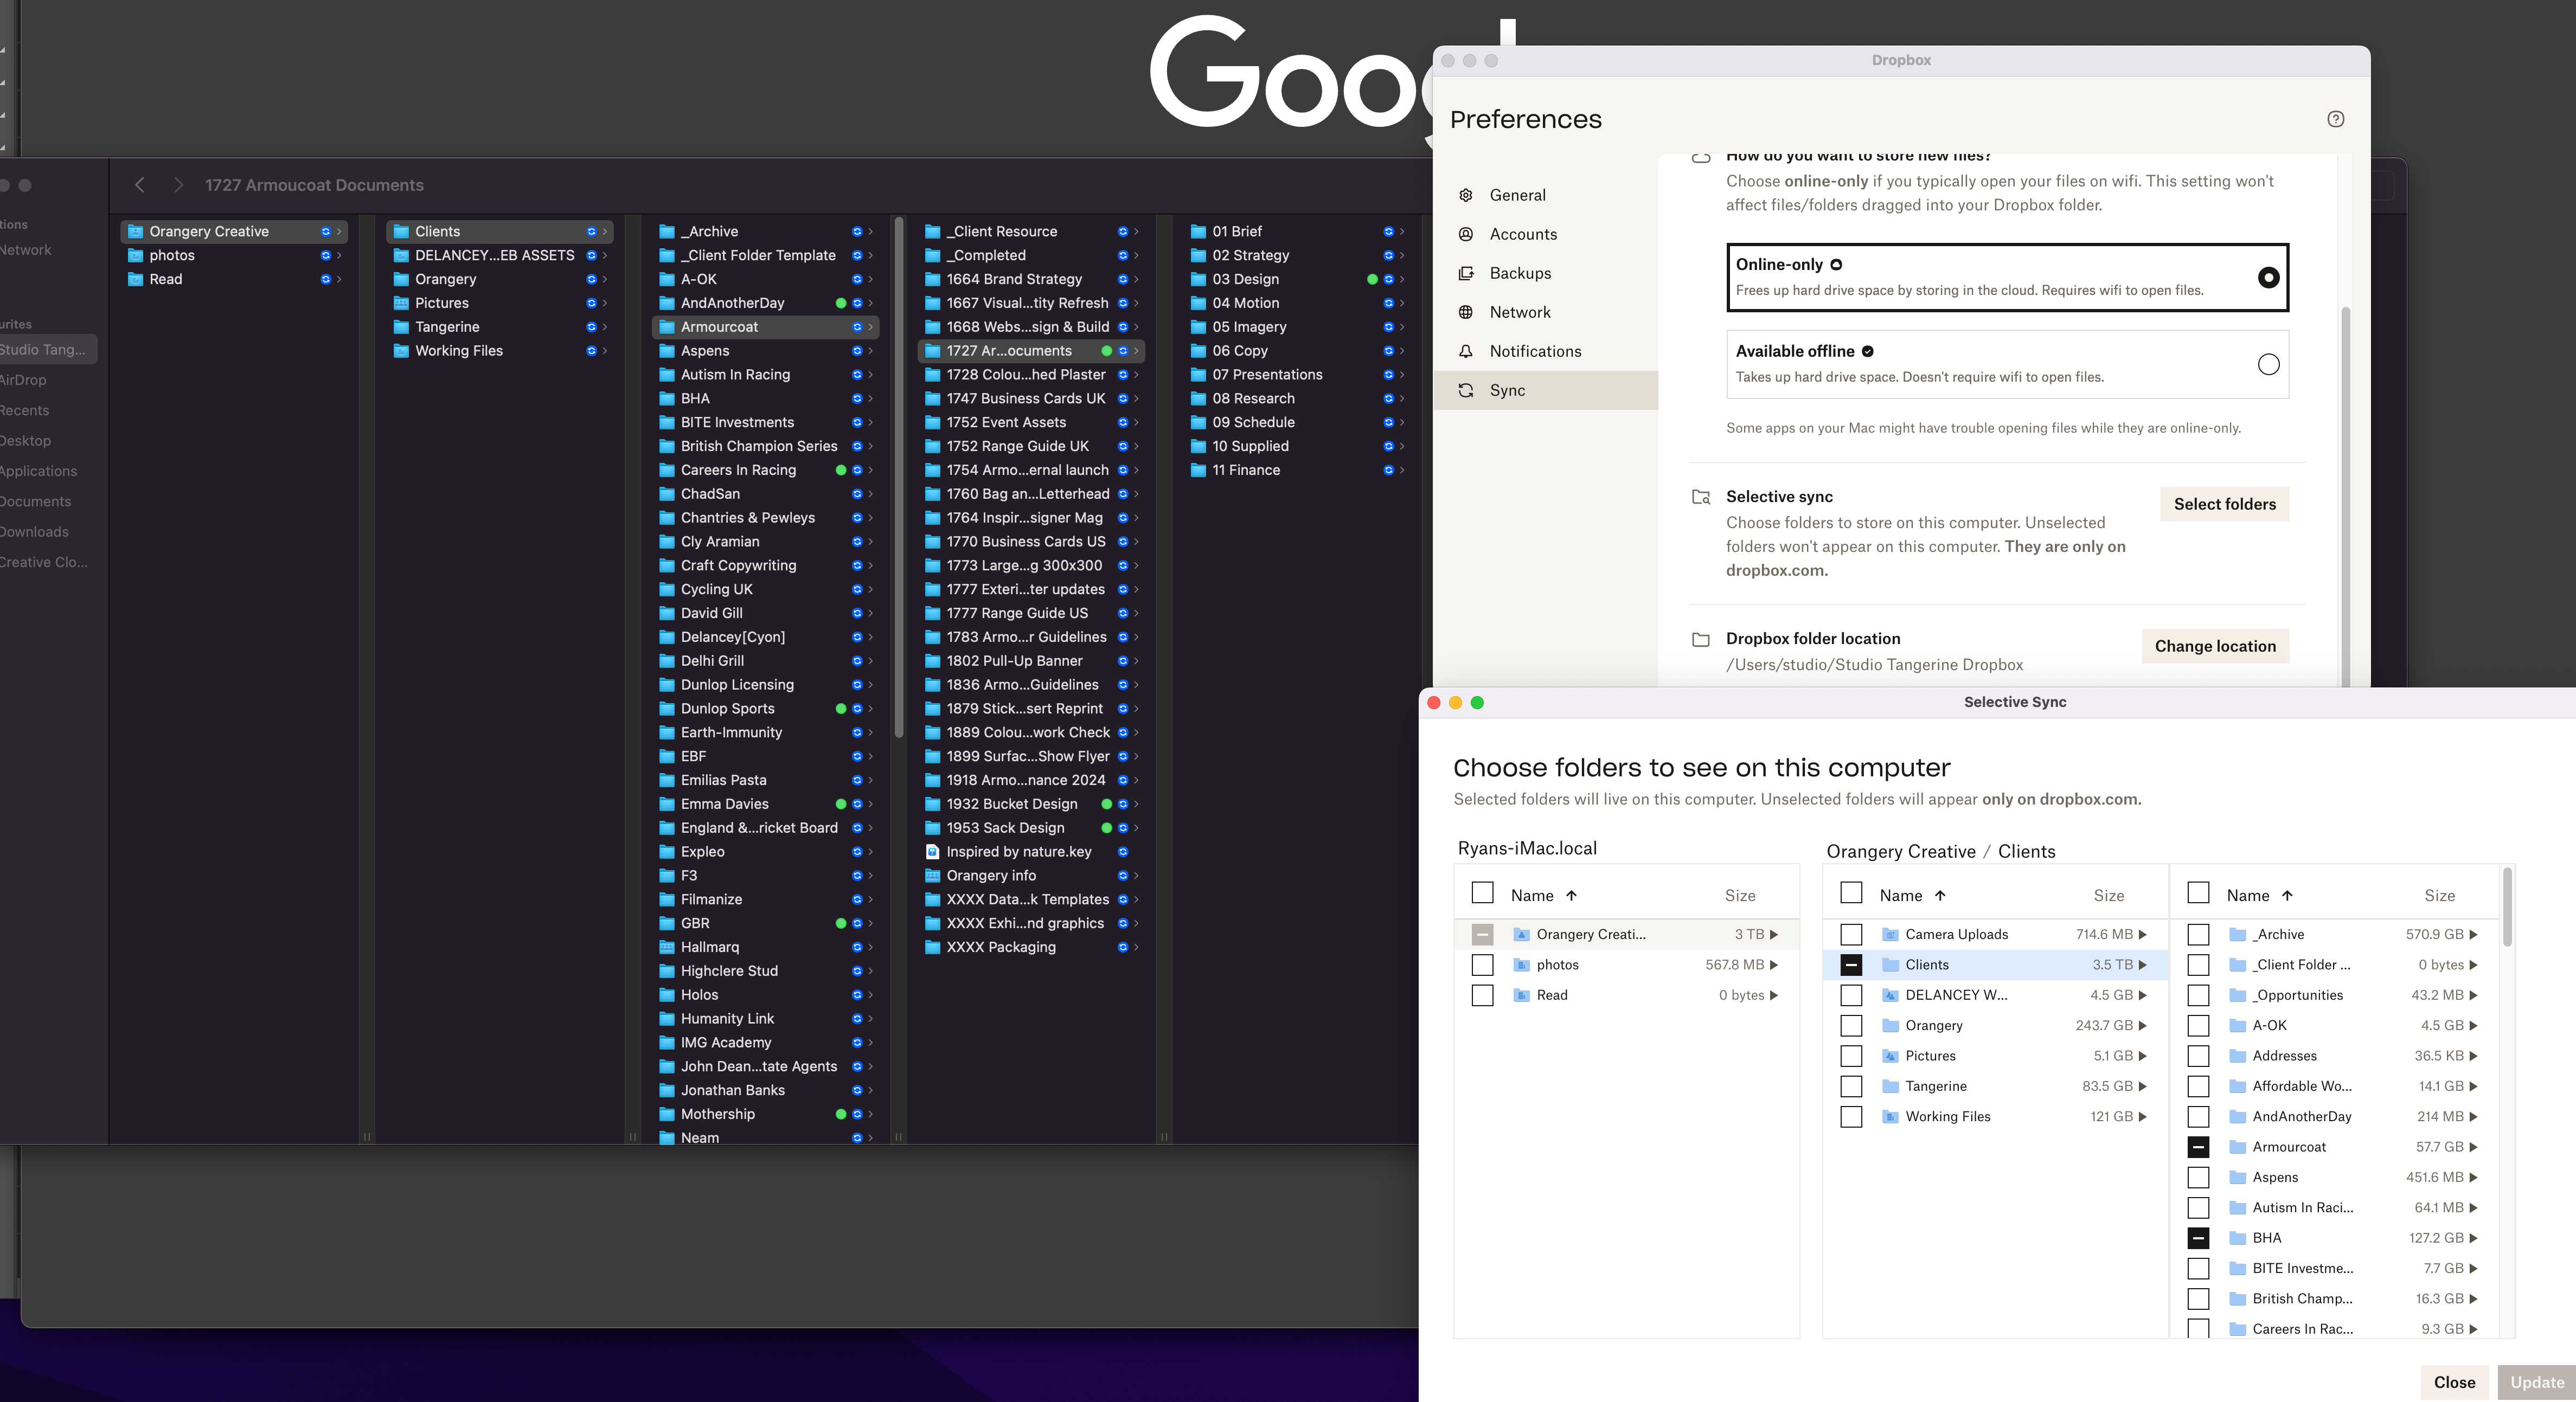
Task: Select the Online-only radio option
Action: [x=2268, y=277]
